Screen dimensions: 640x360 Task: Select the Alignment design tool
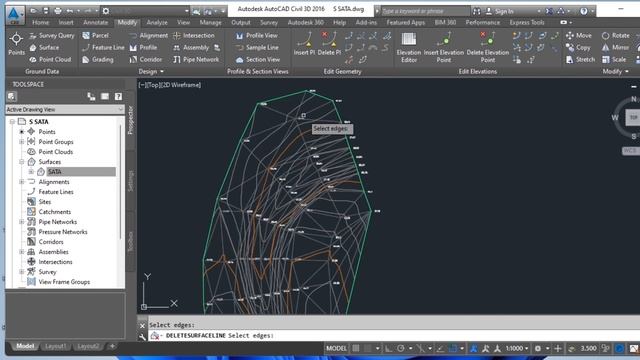149,36
